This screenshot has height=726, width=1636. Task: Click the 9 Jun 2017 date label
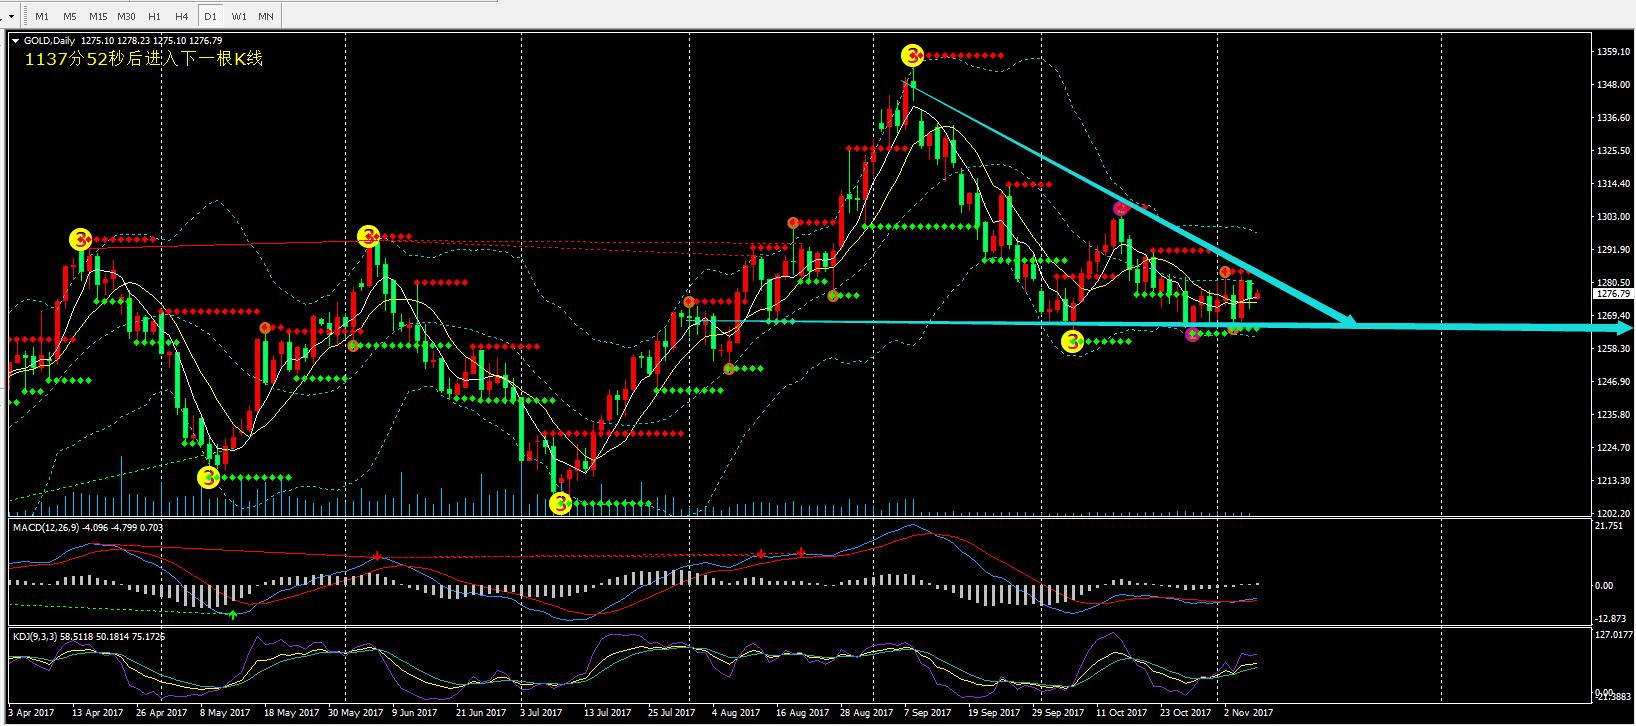point(415,713)
